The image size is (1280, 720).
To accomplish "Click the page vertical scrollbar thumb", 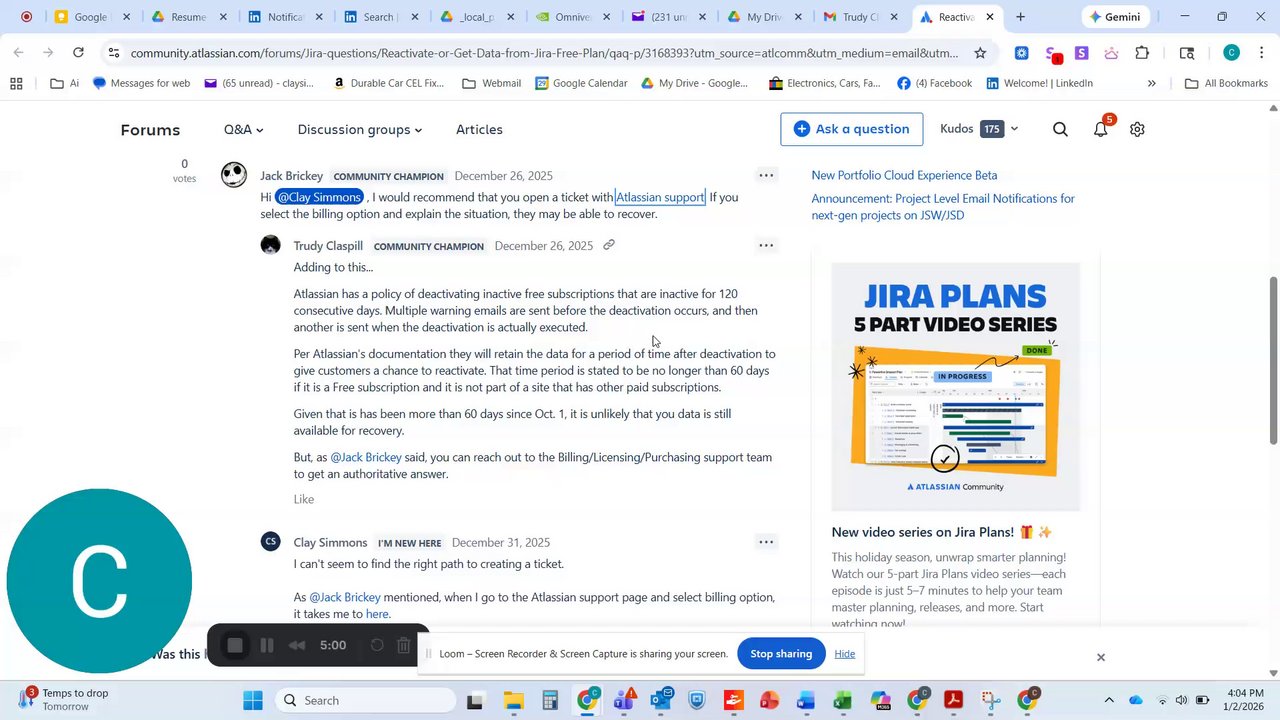I will [x=1273, y=360].
